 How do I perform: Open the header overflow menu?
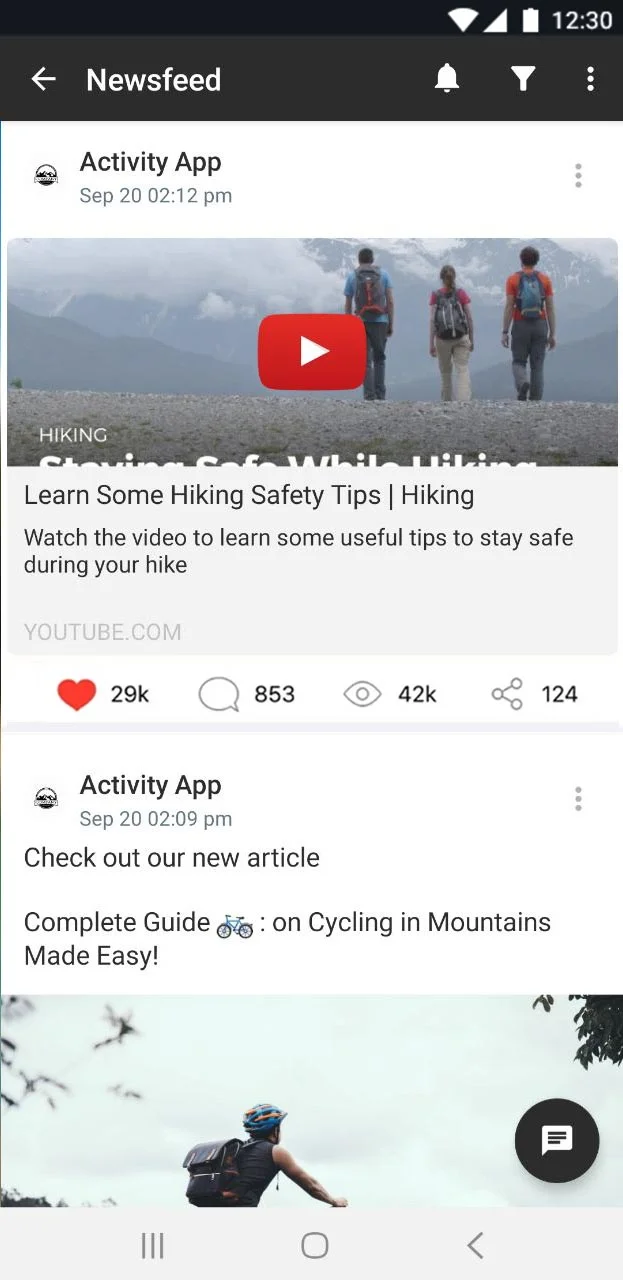tap(590, 79)
